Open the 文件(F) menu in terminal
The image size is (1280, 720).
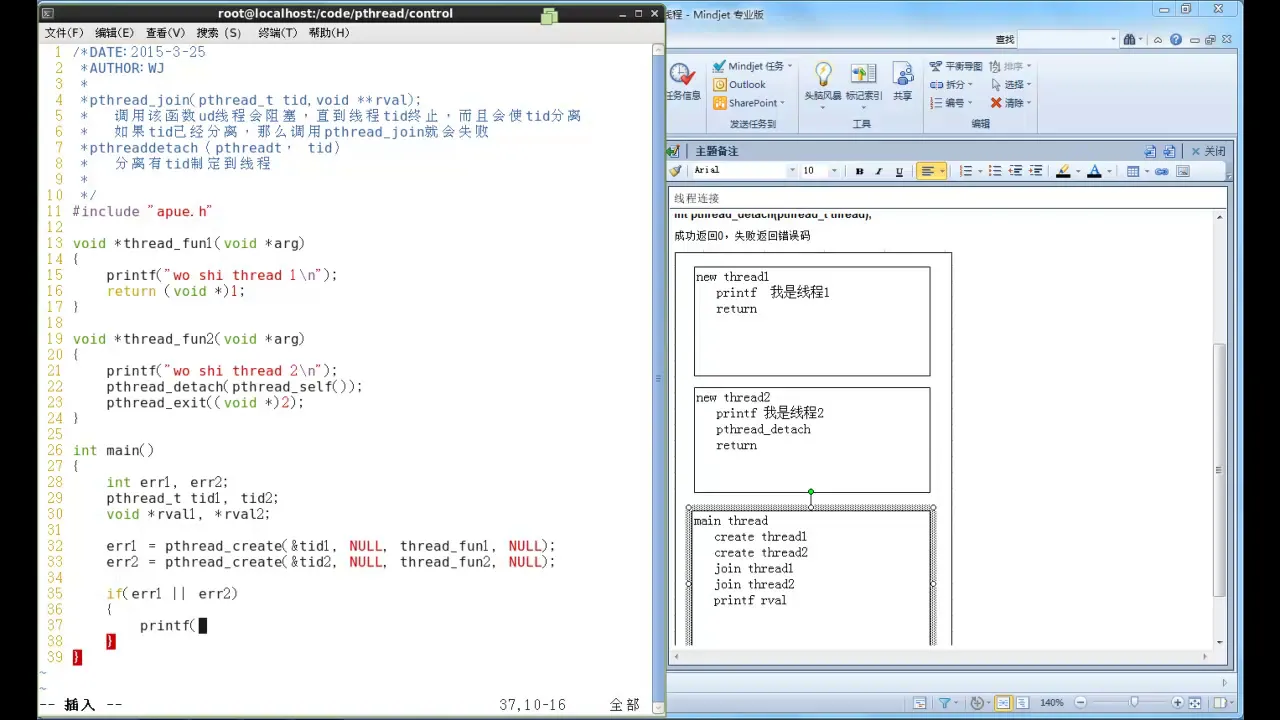coord(64,33)
